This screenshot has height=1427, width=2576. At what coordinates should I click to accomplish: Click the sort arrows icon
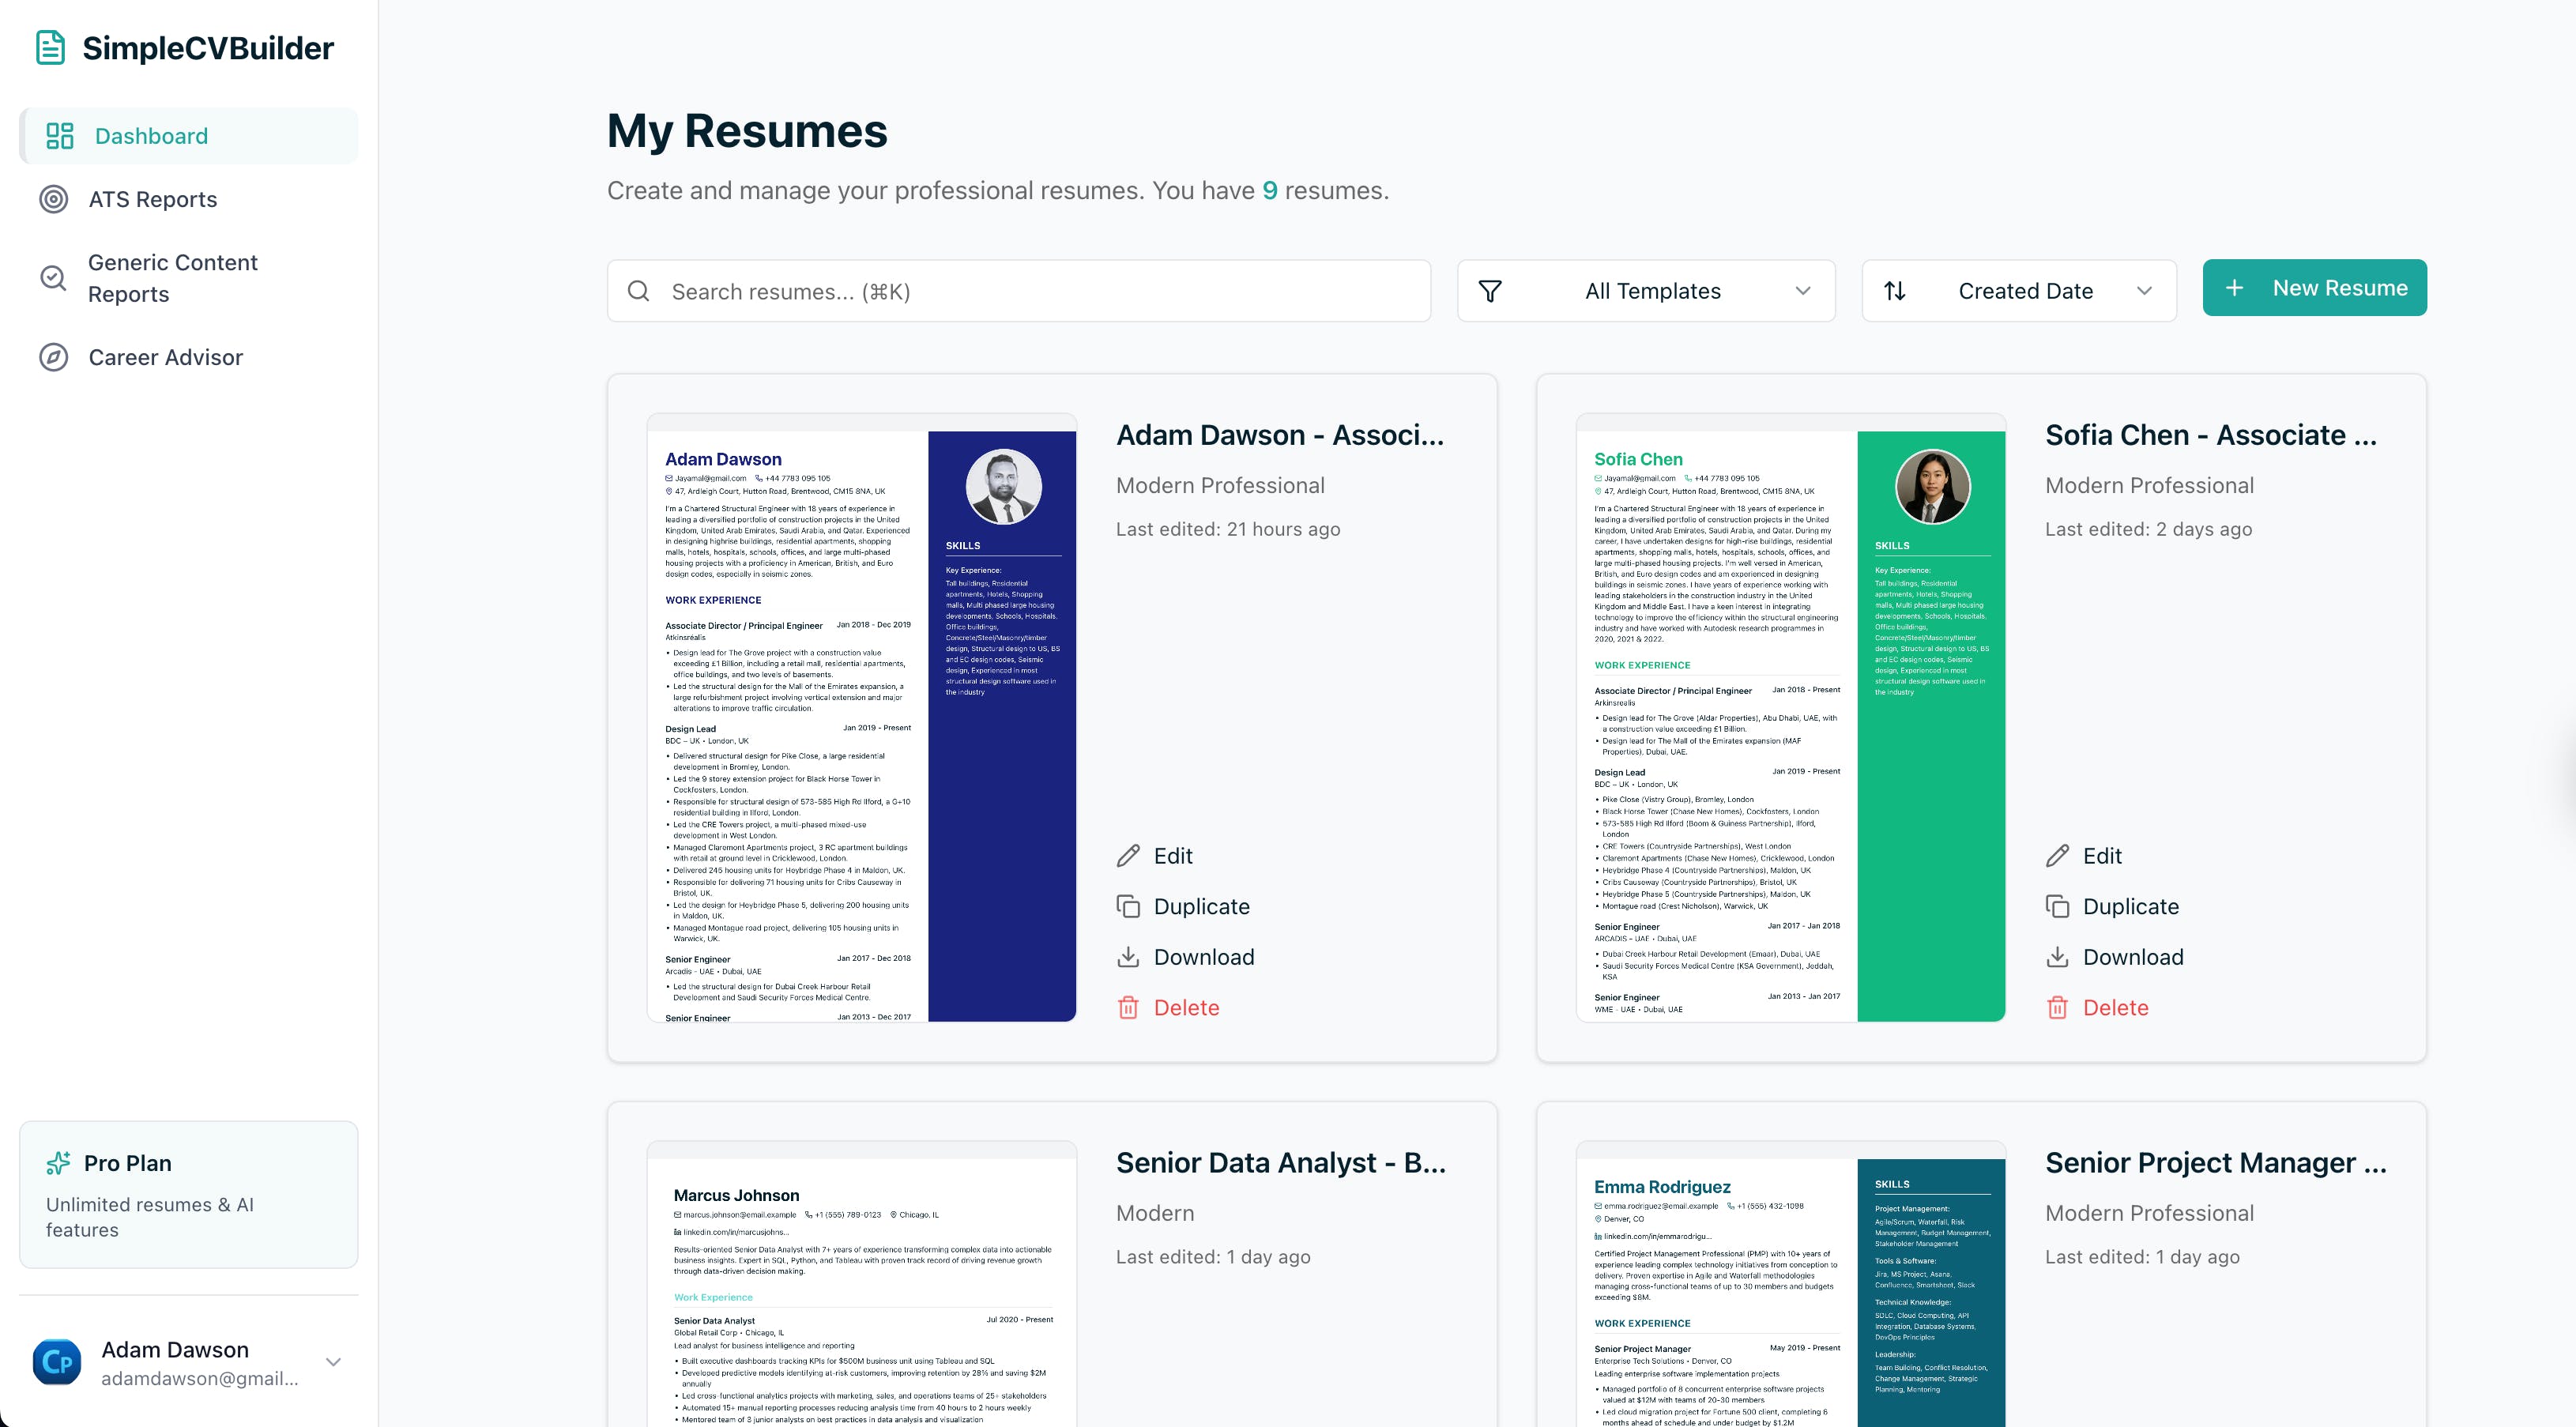pyautogui.click(x=1895, y=291)
